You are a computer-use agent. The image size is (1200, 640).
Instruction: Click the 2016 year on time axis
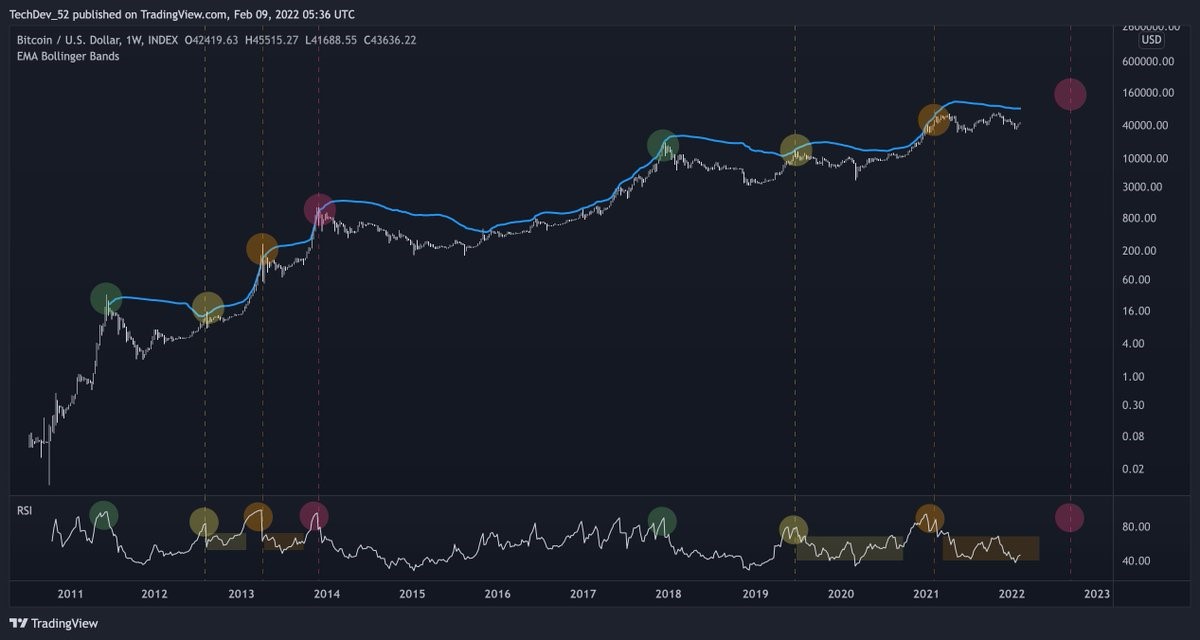pos(498,594)
